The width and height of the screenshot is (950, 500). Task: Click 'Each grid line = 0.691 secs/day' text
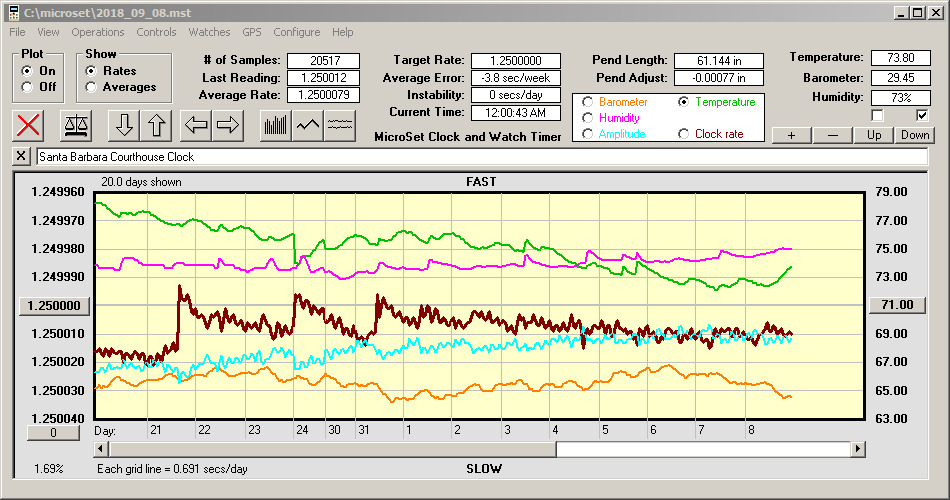(x=172, y=469)
